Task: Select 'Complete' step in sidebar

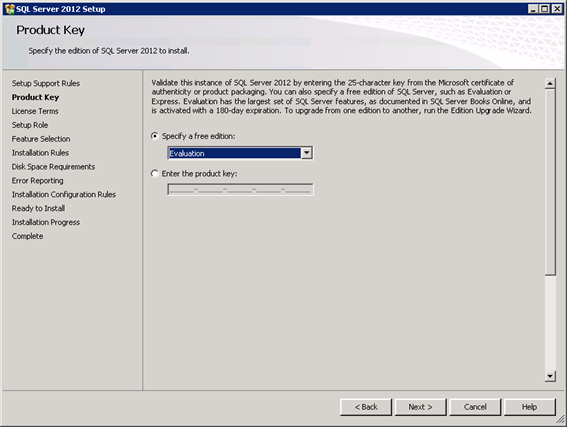Action: click(x=27, y=236)
